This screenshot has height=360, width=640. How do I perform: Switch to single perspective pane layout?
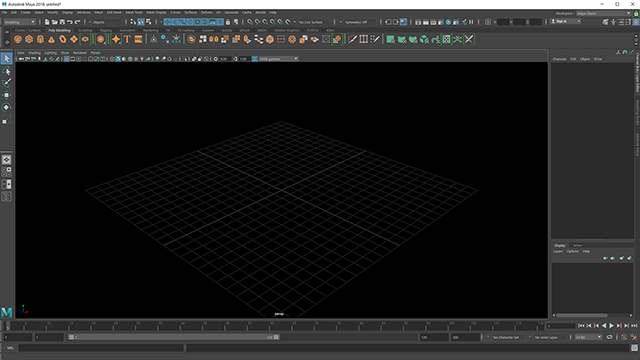(7, 160)
